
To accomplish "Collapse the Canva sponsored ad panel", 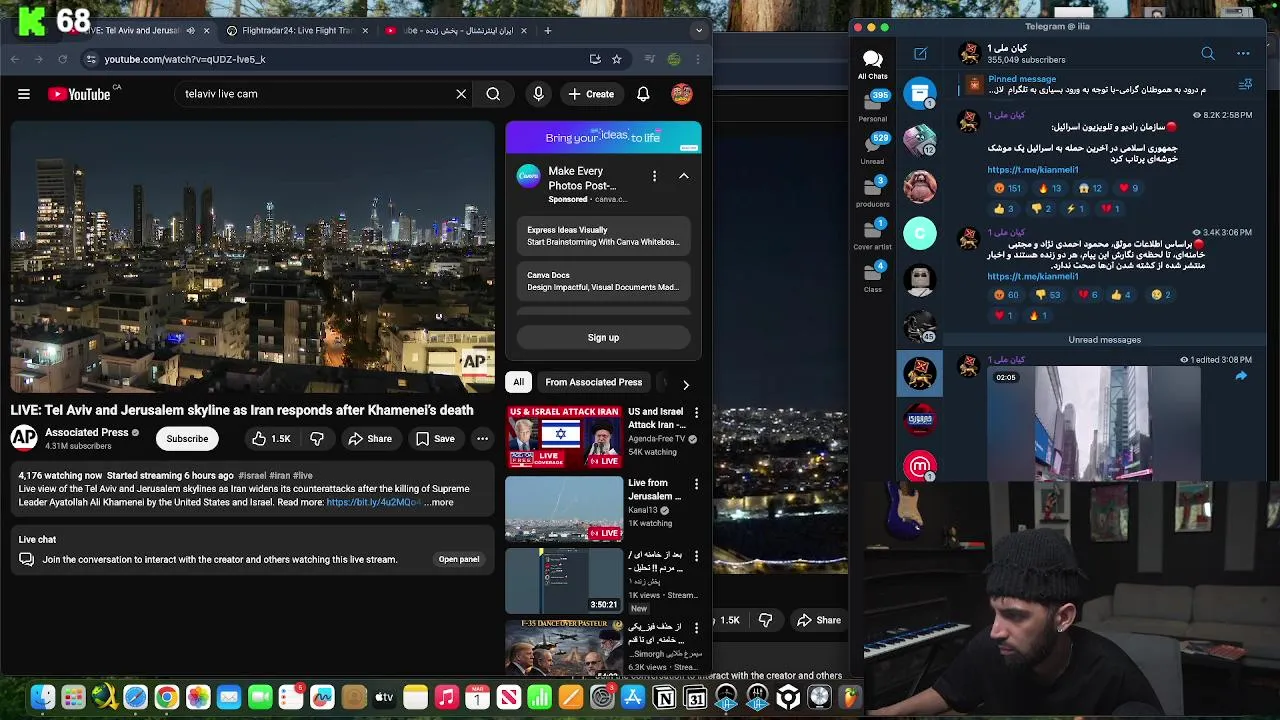I will (x=684, y=176).
